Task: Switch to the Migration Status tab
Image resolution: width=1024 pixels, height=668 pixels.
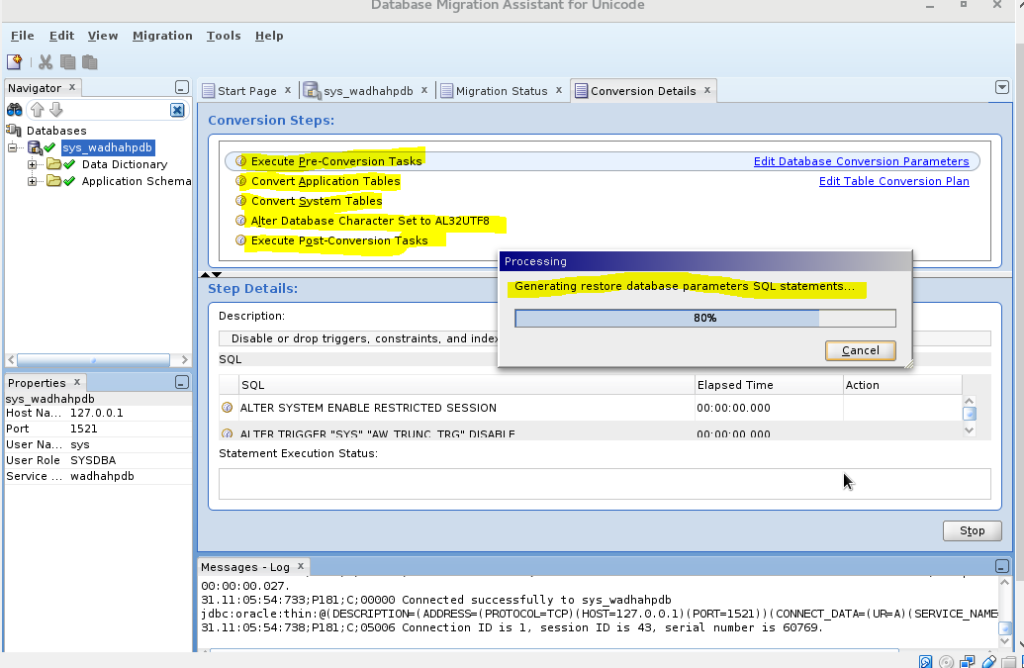Action: tap(503, 90)
